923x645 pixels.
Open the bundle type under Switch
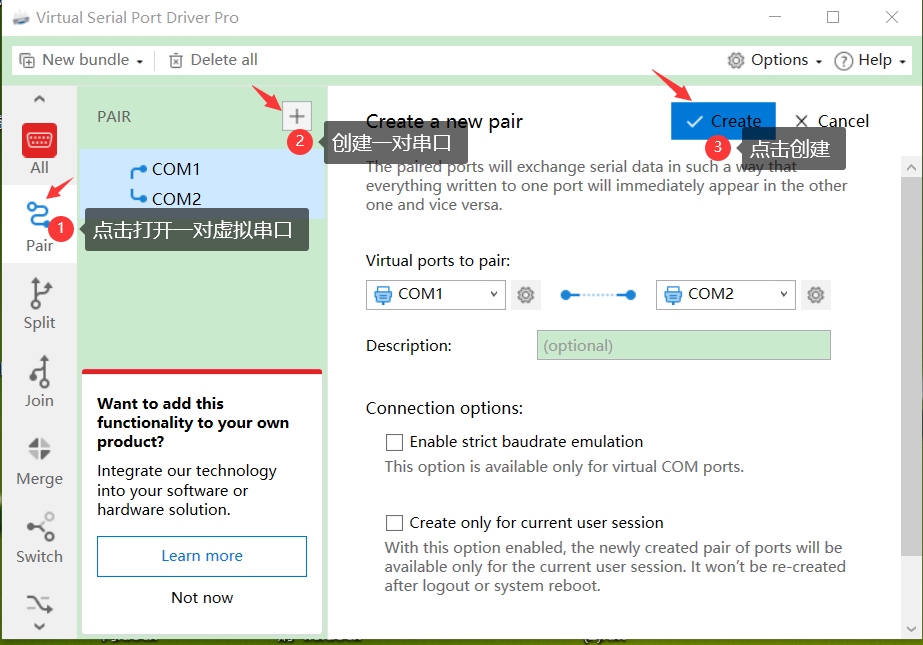(39, 604)
